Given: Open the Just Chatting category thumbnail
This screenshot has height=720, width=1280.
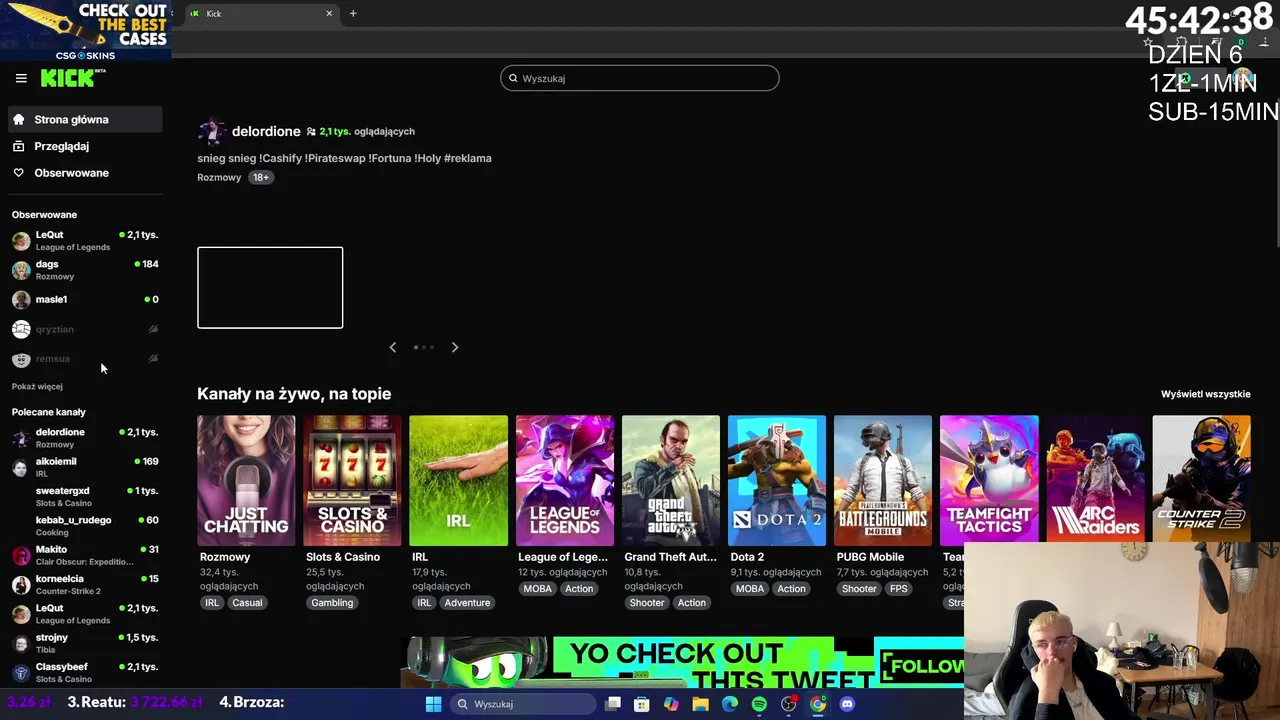Looking at the screenshot, I should (246, 480).
